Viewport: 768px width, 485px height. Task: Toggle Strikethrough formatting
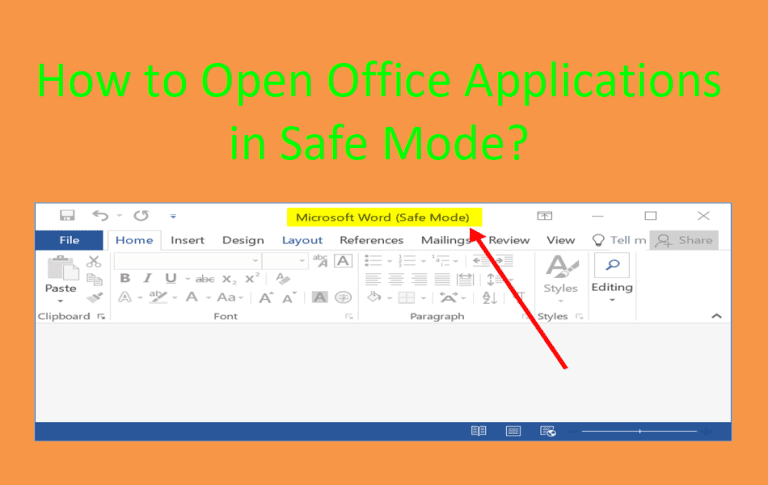click(205, 279)
